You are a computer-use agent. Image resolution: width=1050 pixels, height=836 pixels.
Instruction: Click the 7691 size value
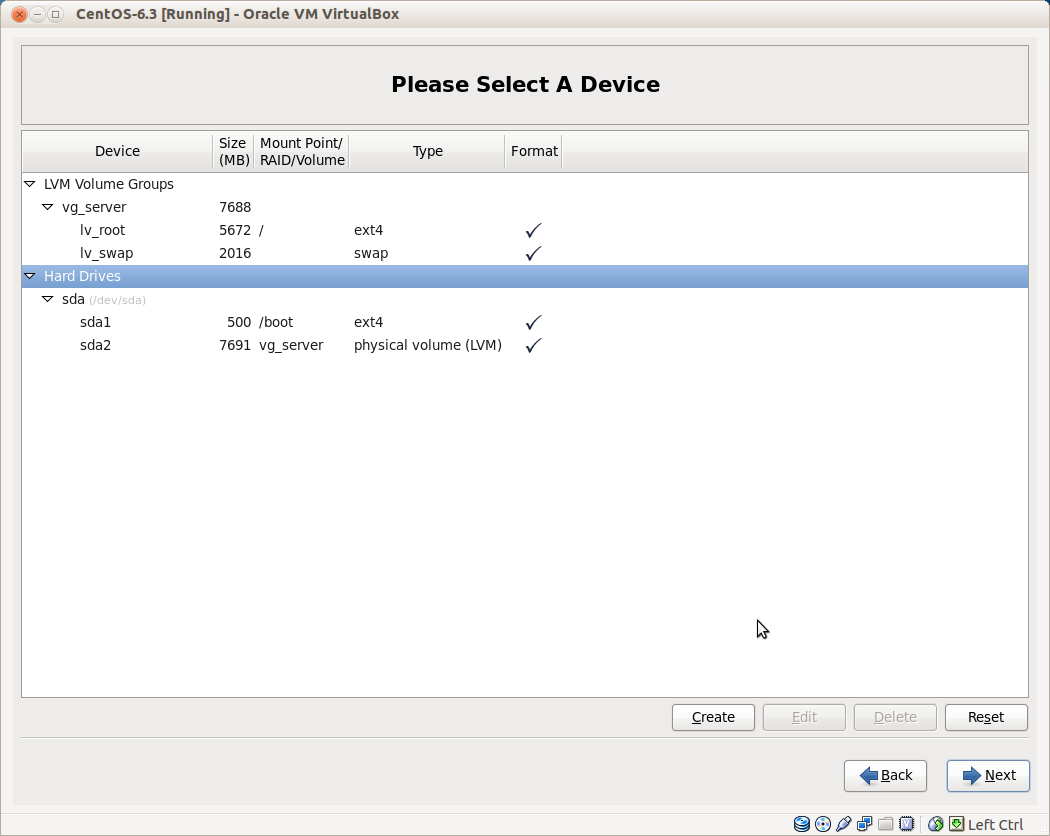pyautogui.click(x=235, y=346)
